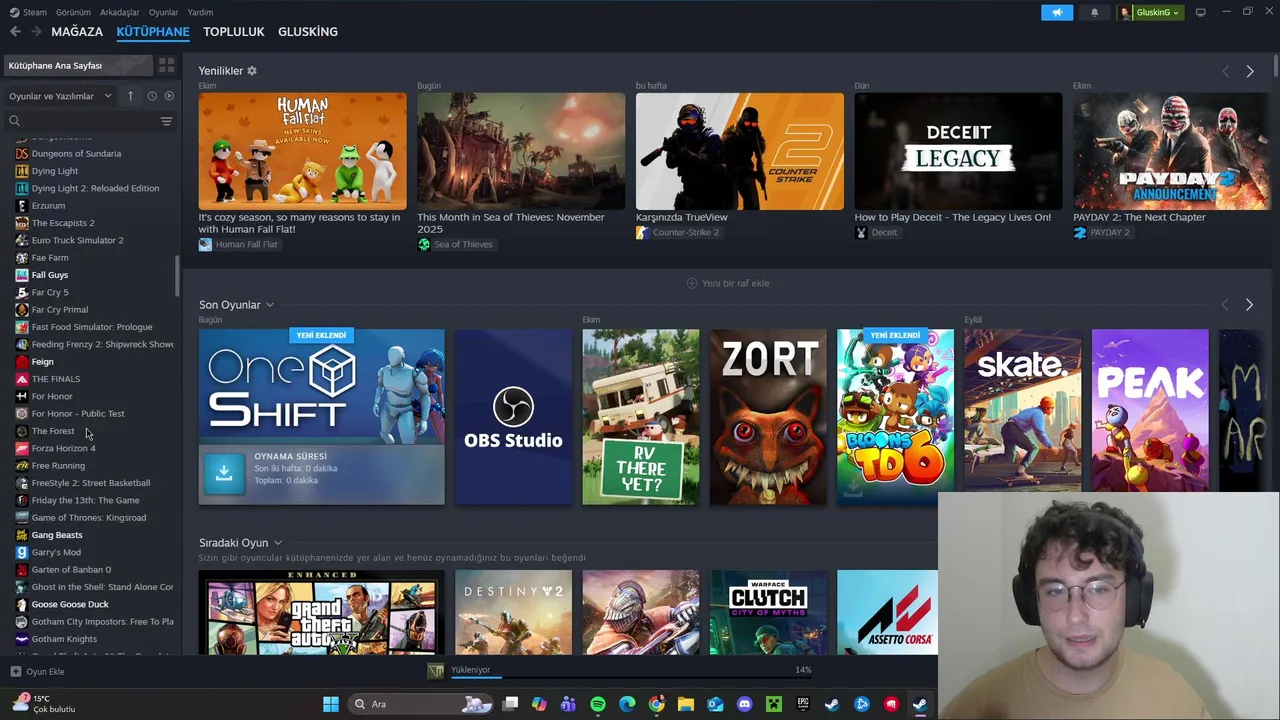This screenshot has height=720, width=1280.
Task: Select Euro Truck Simulator 2 in list
Action: 77,240
